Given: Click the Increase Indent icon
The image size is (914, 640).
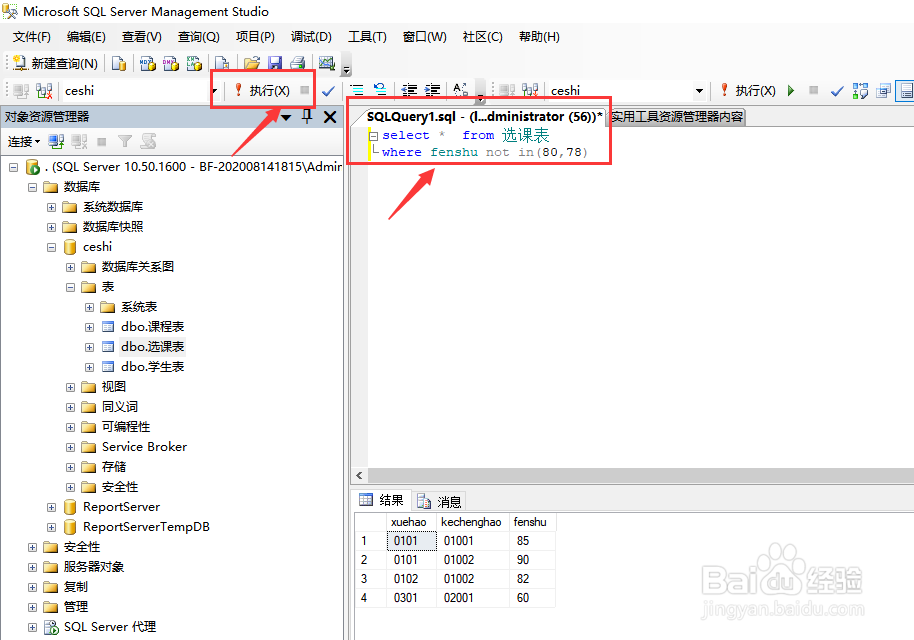Looking at the screenshot, I should click(x=430, y=90).
